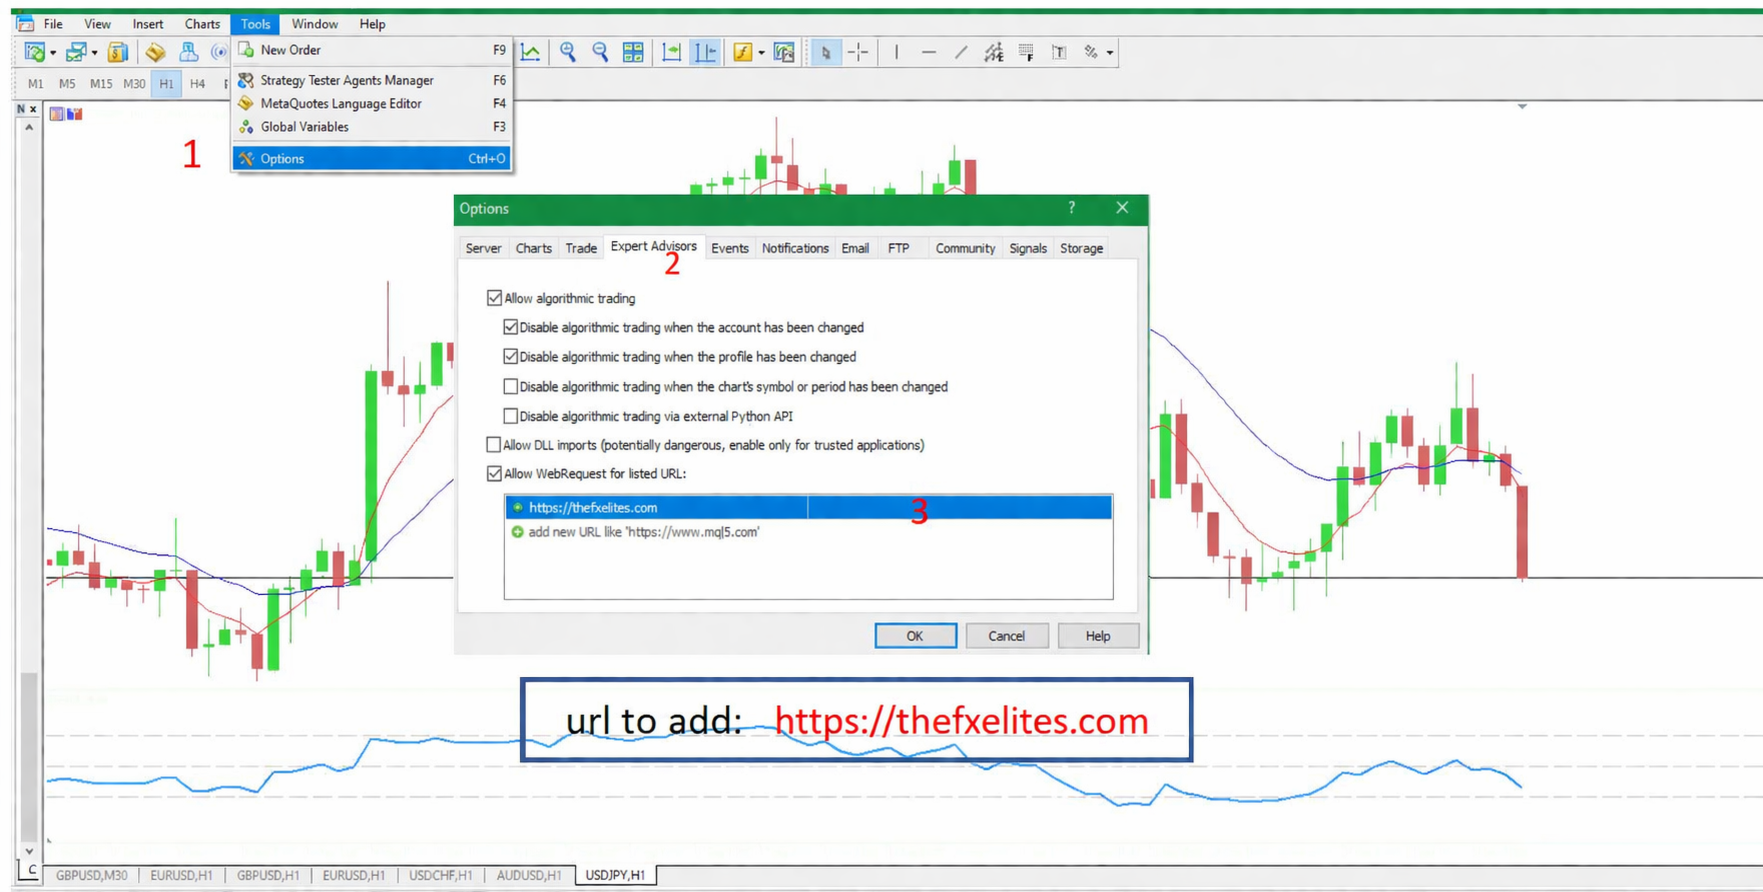Viewport: 1763px width, 892px height.
Task: Tile chart windows using grid icon
Action: coord(633,52)
